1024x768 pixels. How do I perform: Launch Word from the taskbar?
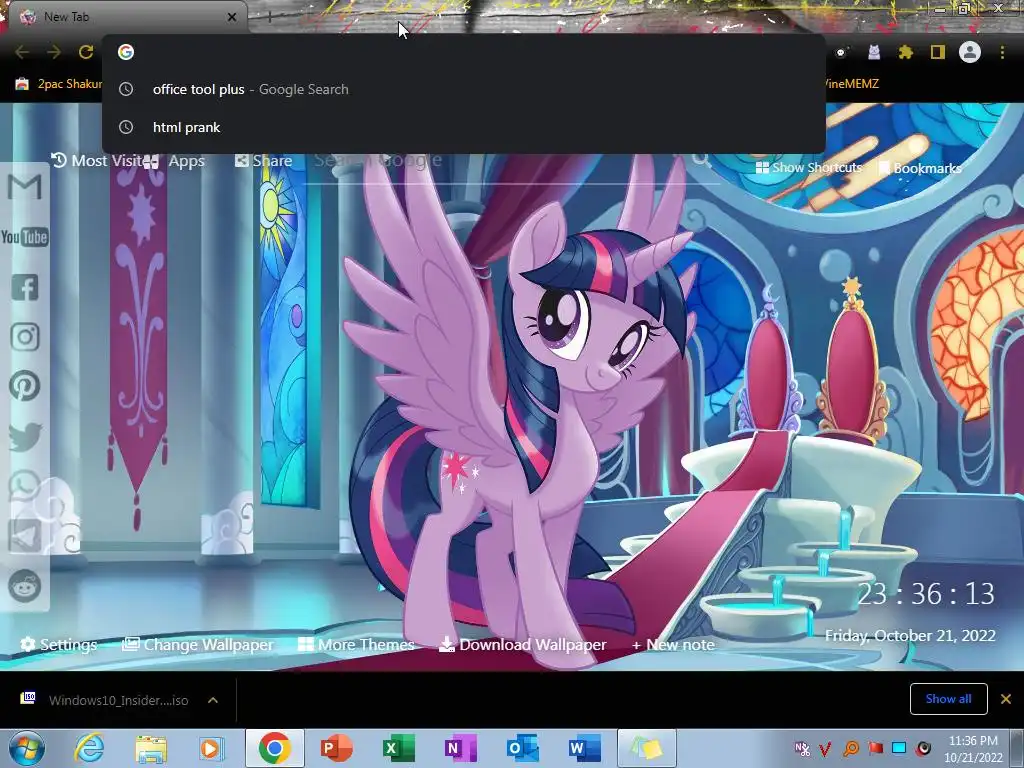[584, 748]
